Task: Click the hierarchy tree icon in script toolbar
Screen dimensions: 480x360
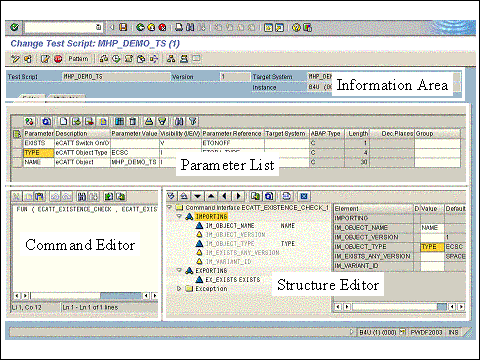Action: pyautogui.click(x=171, y=59)
